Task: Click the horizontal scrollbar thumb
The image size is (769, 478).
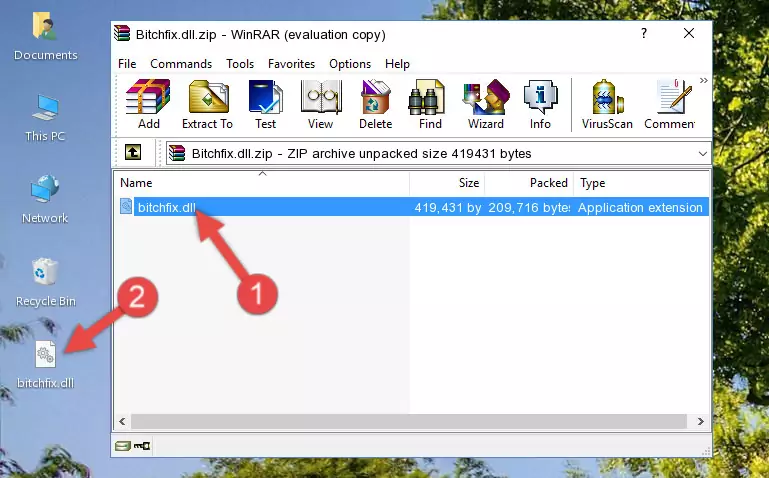Action: (x=409, y=421)
